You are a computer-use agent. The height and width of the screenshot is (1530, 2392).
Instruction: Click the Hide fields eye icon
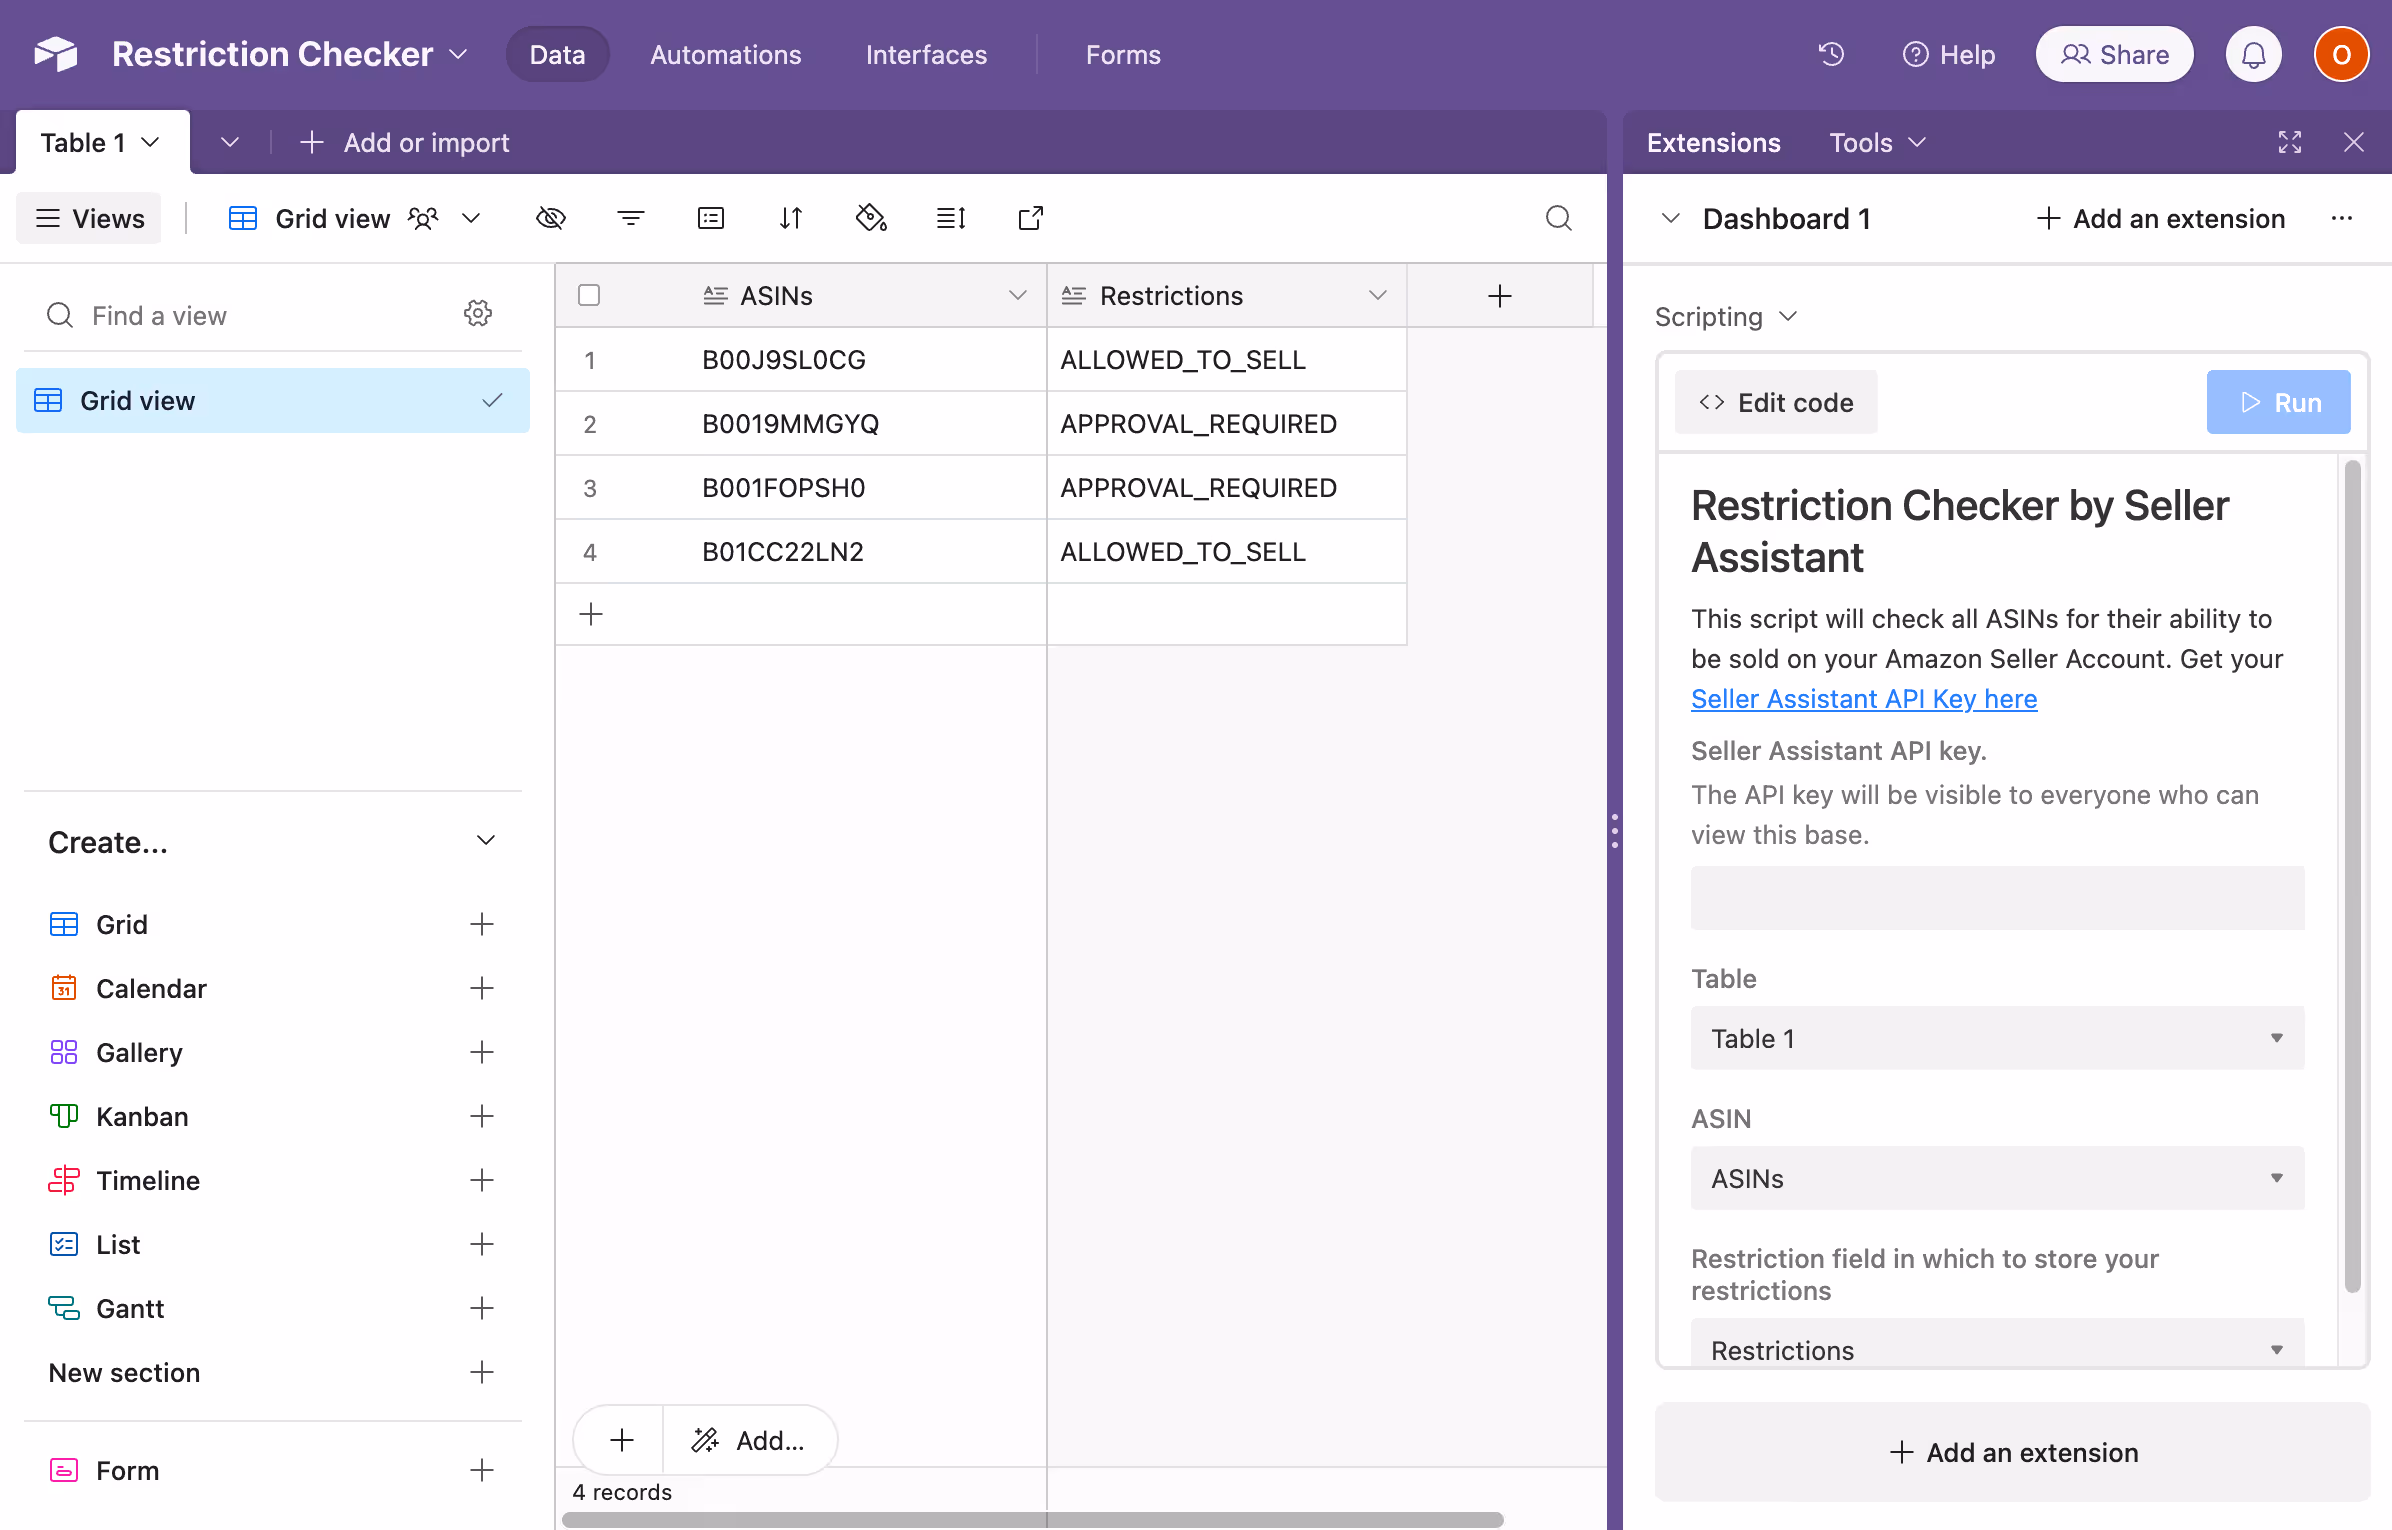(x=551, y=218)
